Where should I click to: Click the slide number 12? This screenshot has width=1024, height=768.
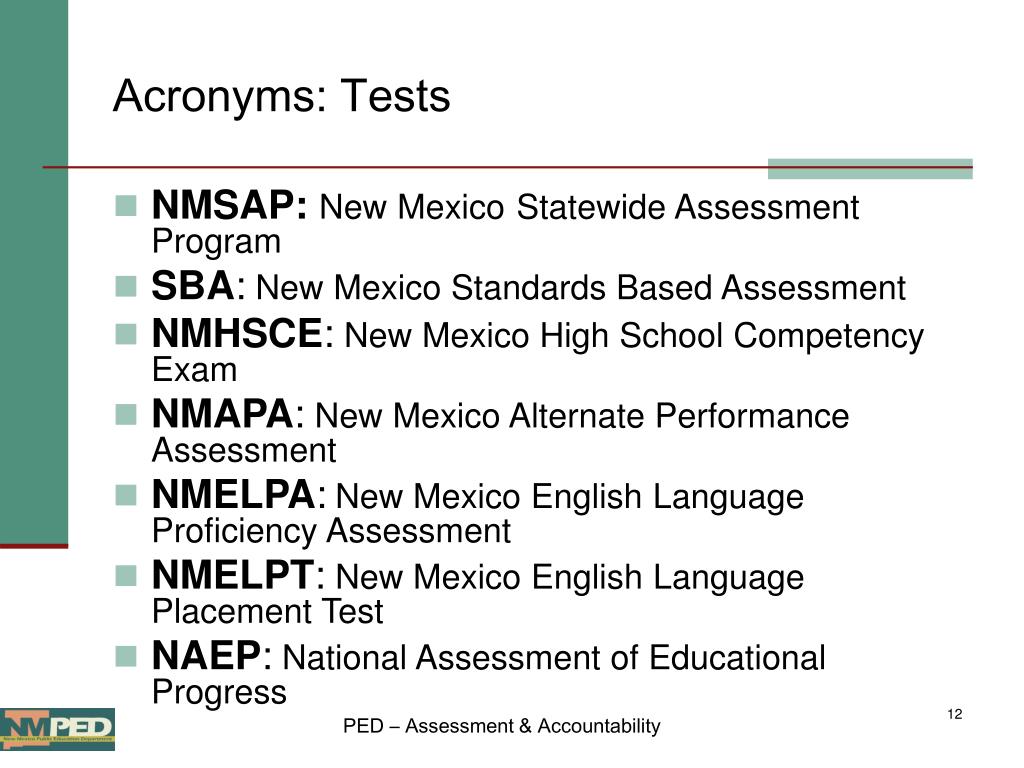(955, 714)
